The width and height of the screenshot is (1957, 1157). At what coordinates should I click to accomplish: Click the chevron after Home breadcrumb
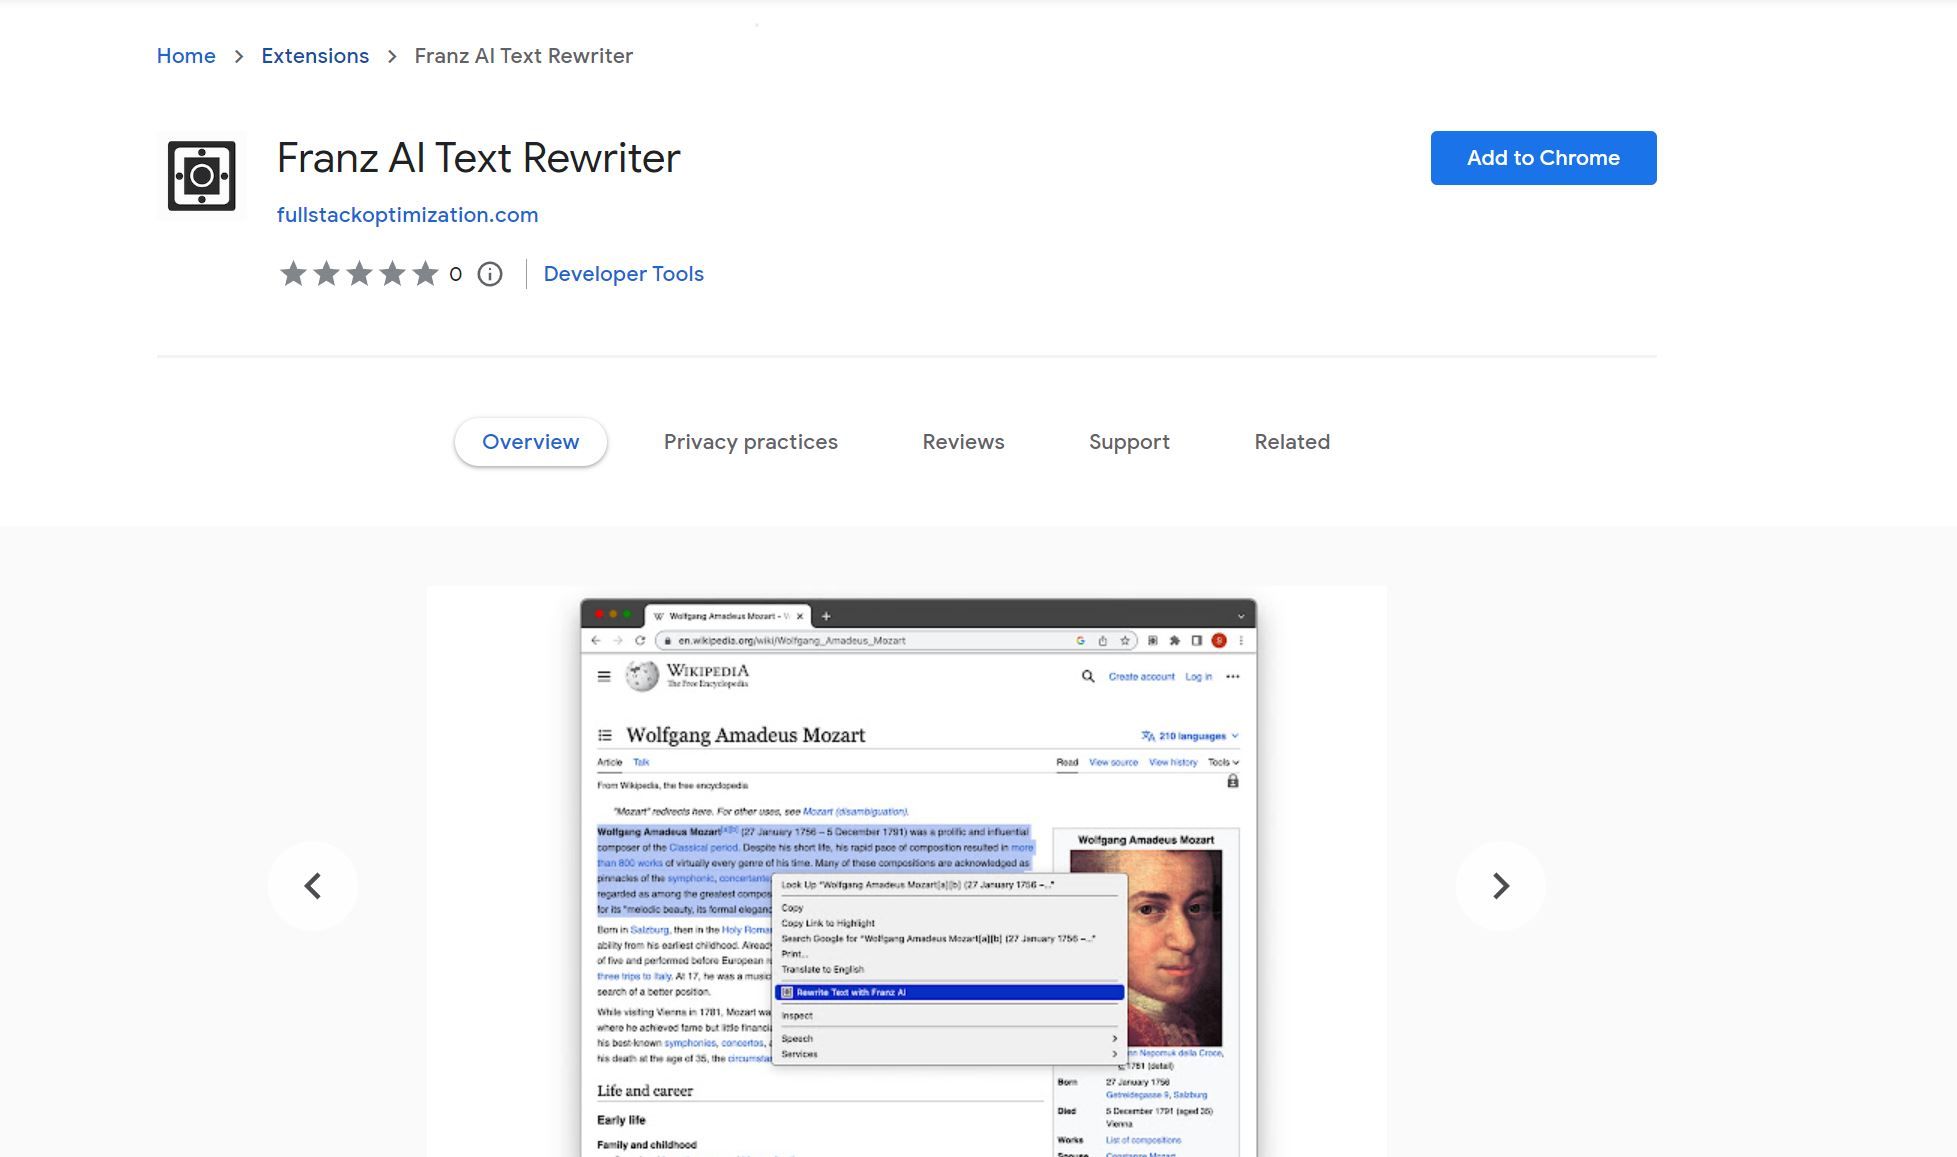click(239, 57)
